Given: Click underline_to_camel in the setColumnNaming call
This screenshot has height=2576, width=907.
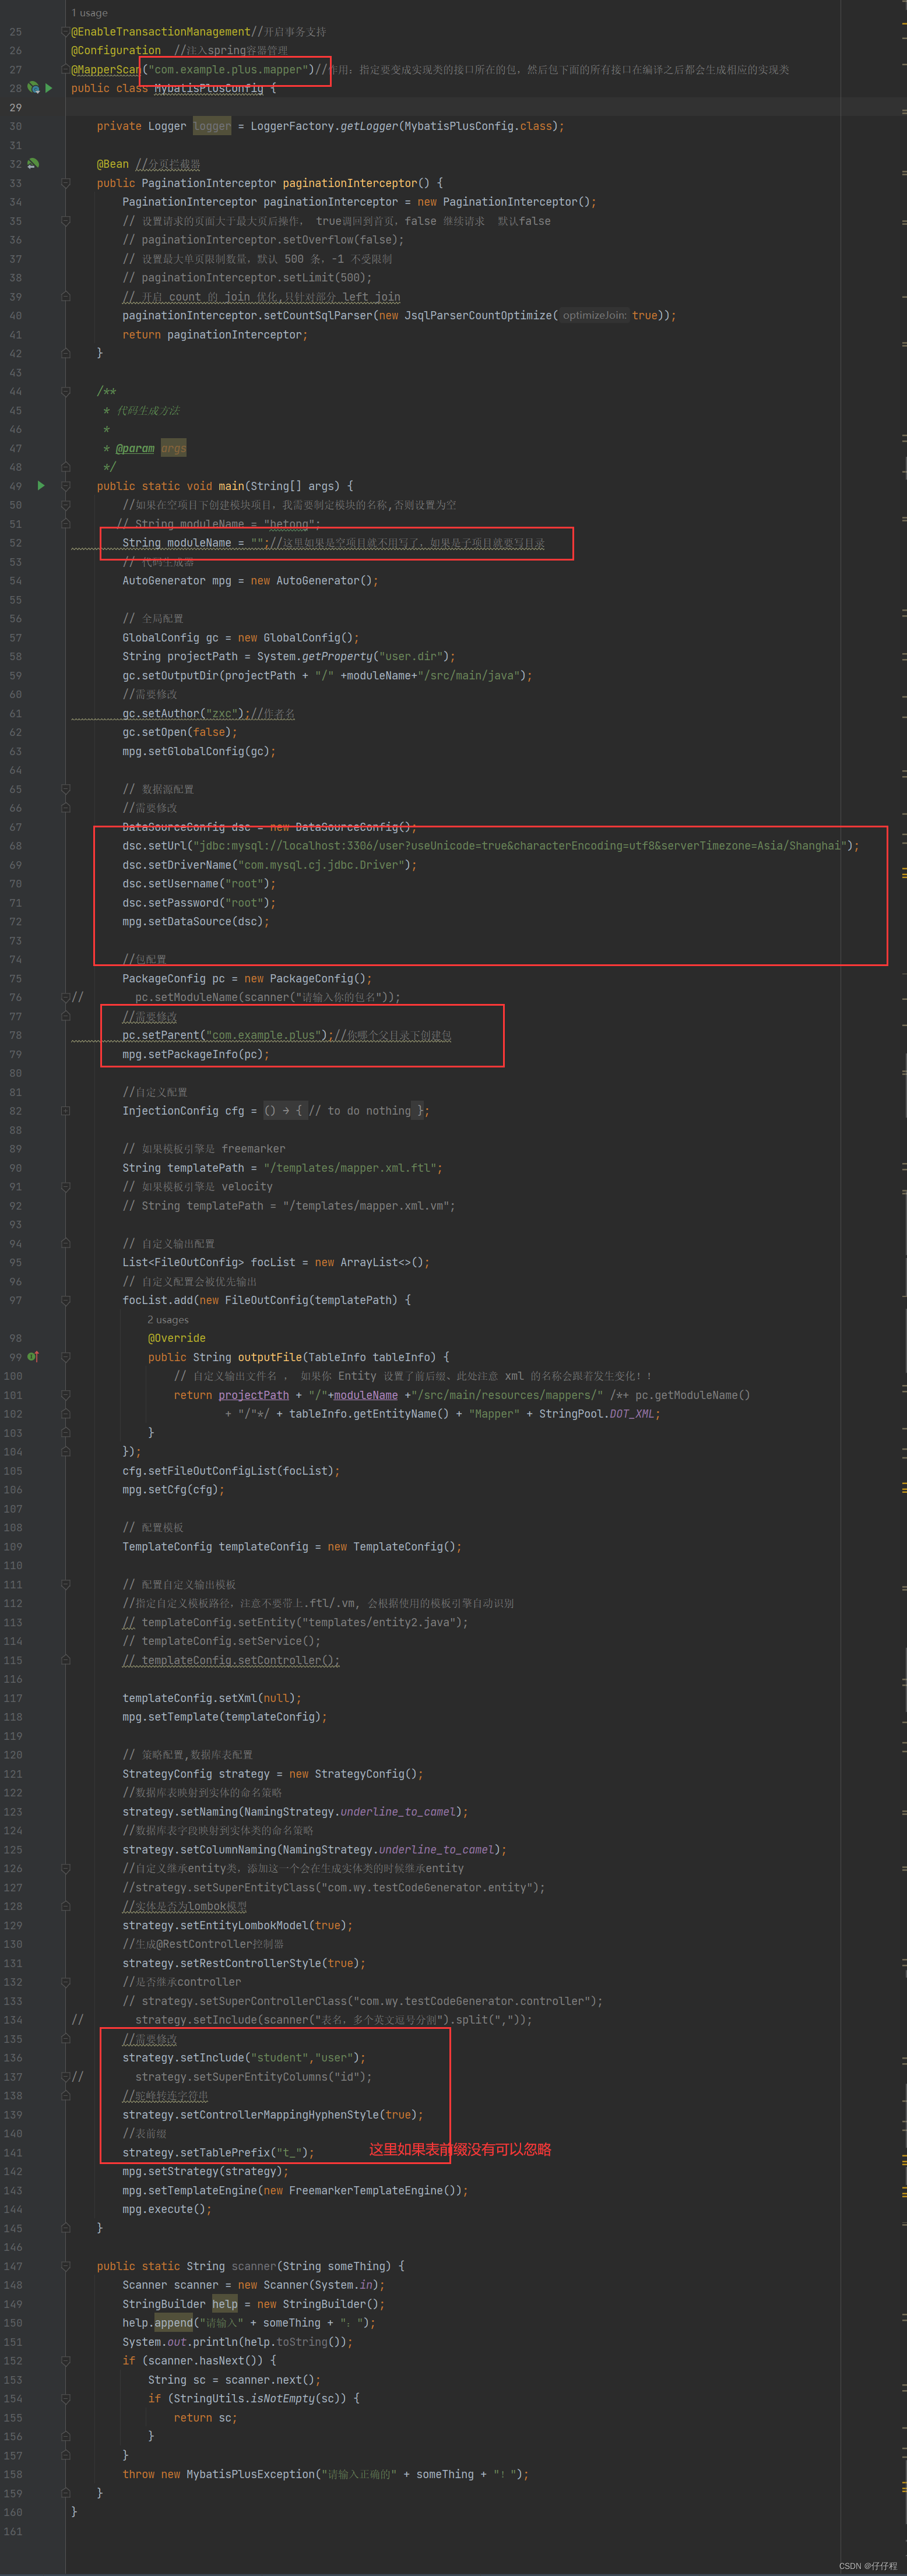Looking at the screenshot, I should pyautogui.click(x=437, y=1850).
